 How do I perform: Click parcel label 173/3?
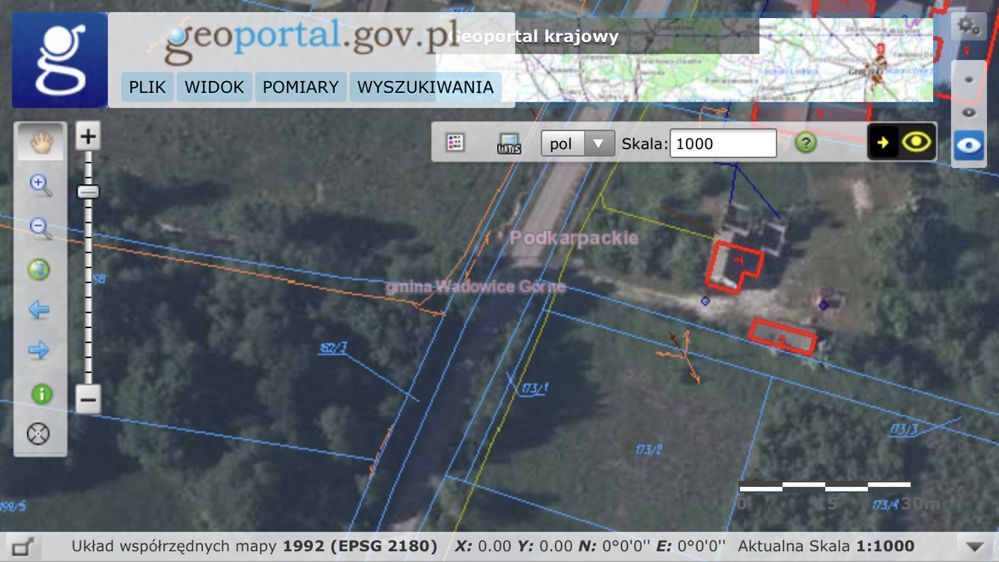[x=903, y=430]
